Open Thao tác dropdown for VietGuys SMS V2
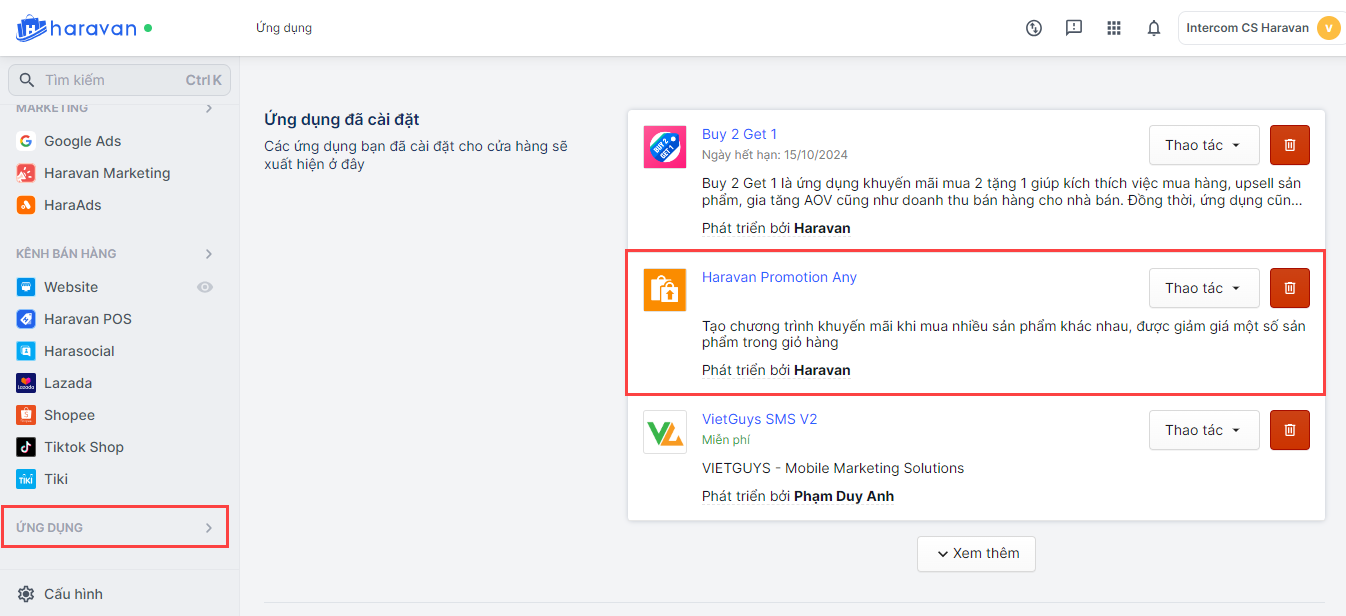Image resolution: width=1346 pixels, height=616 pixels. coord(1204,430)
